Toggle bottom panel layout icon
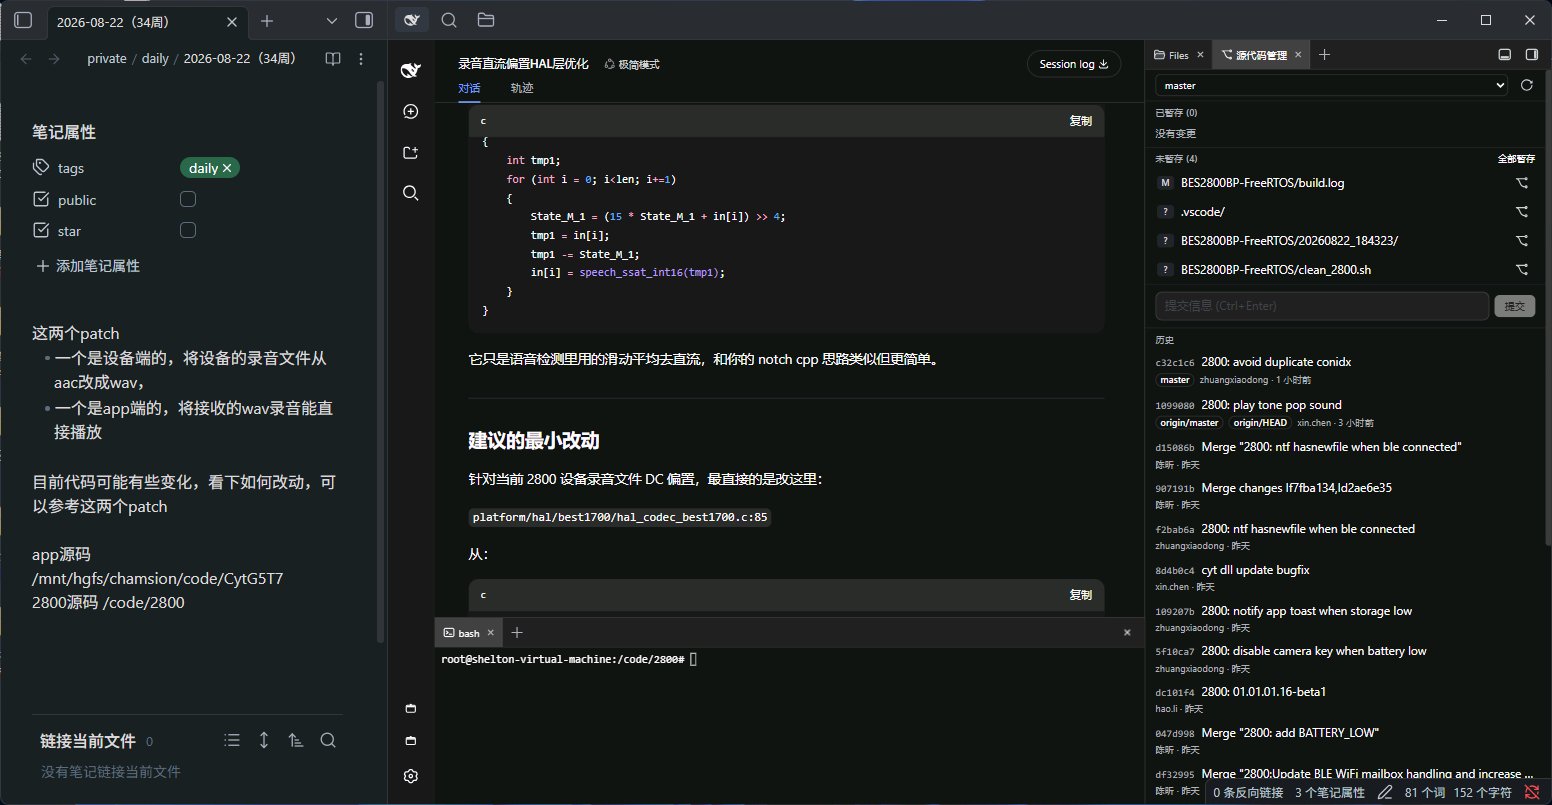The width and height of the screenshot is (1552, 805). [x=1504, y=55]
